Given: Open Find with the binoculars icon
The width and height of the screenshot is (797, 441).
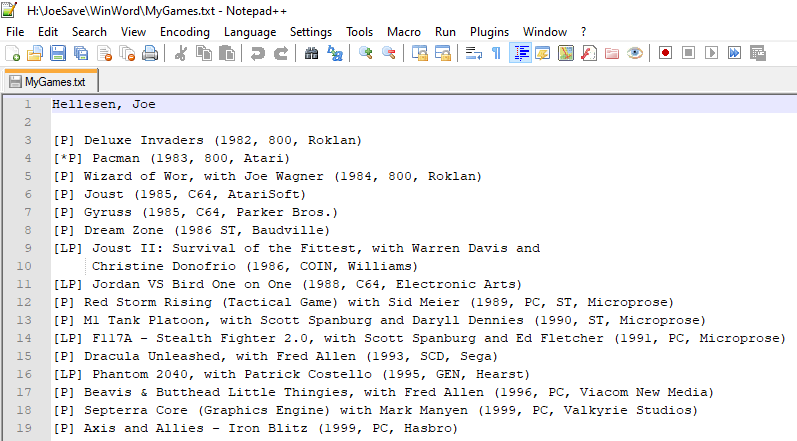Looking at the screenshot, I should [311, 53].
